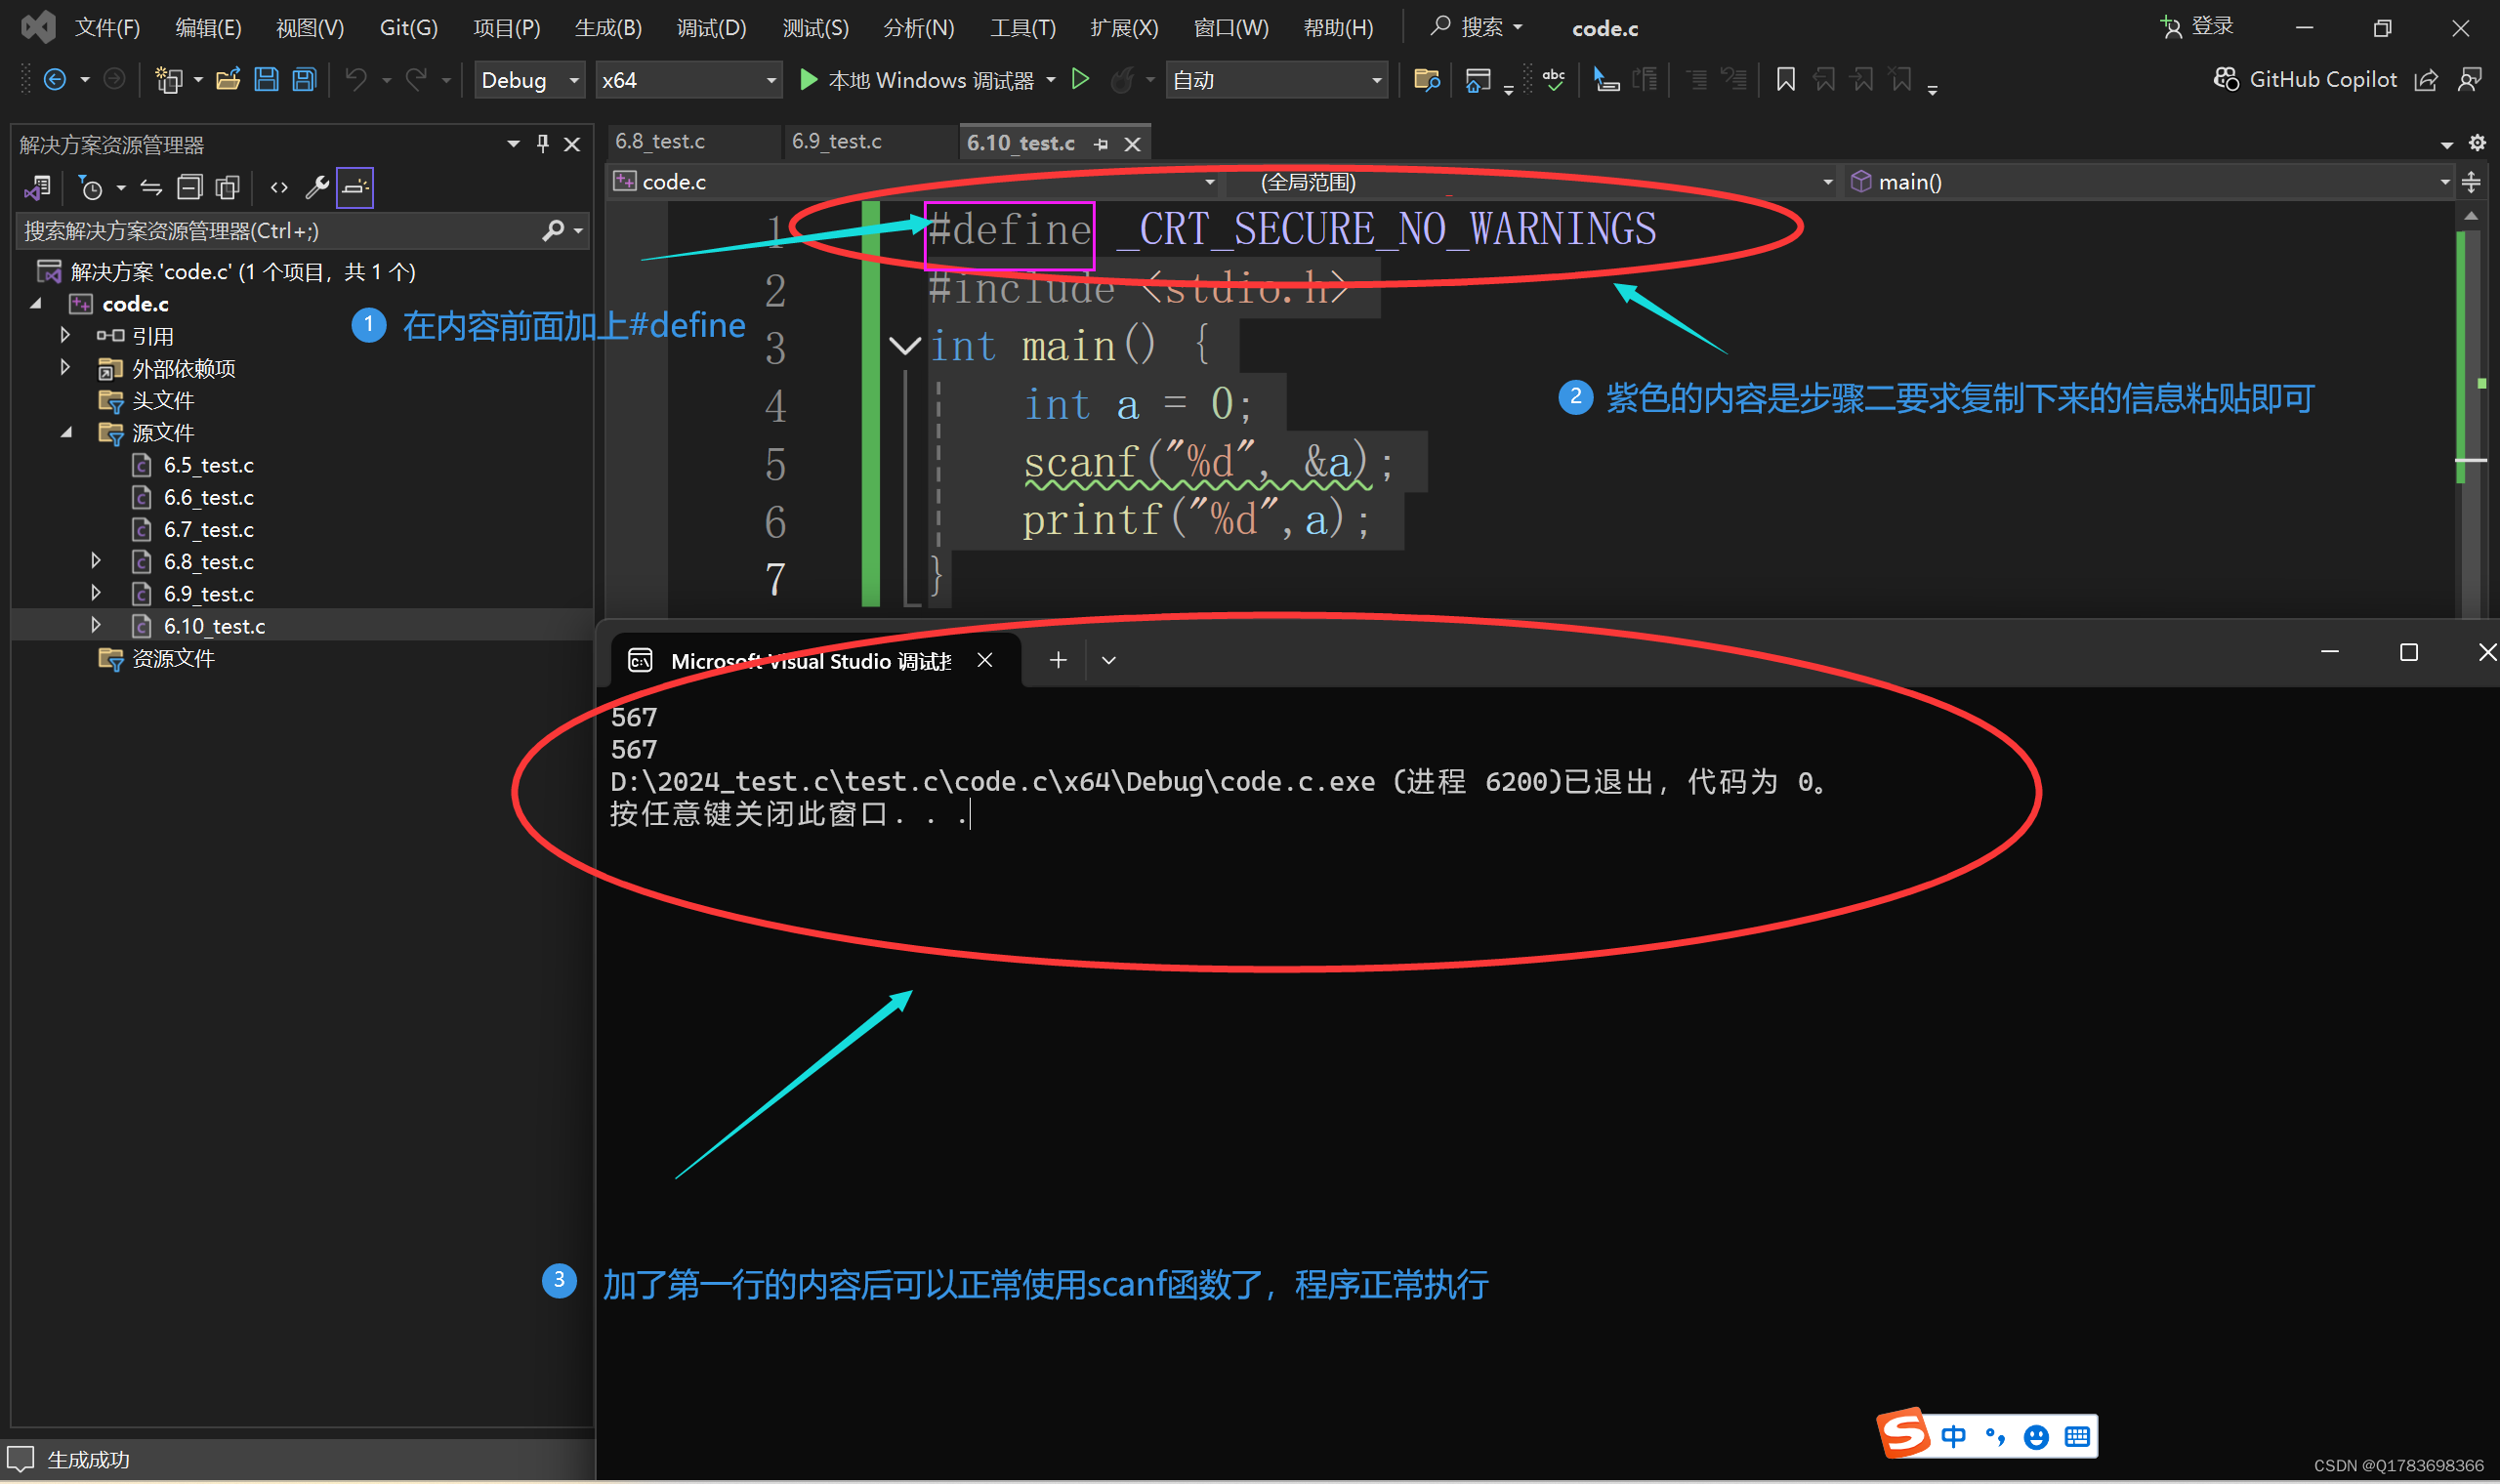Click the 搜索 box in the title bar

1476,27
